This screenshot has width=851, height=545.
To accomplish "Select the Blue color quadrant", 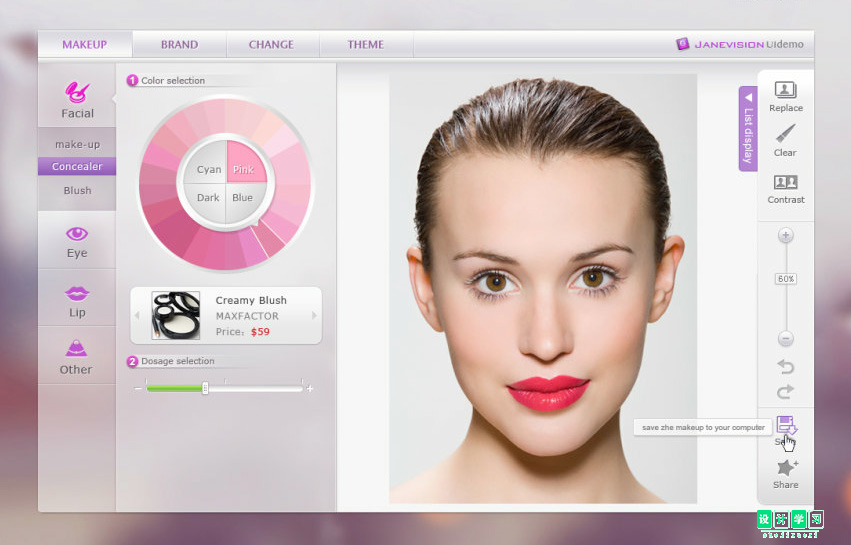I will (245, 200).
